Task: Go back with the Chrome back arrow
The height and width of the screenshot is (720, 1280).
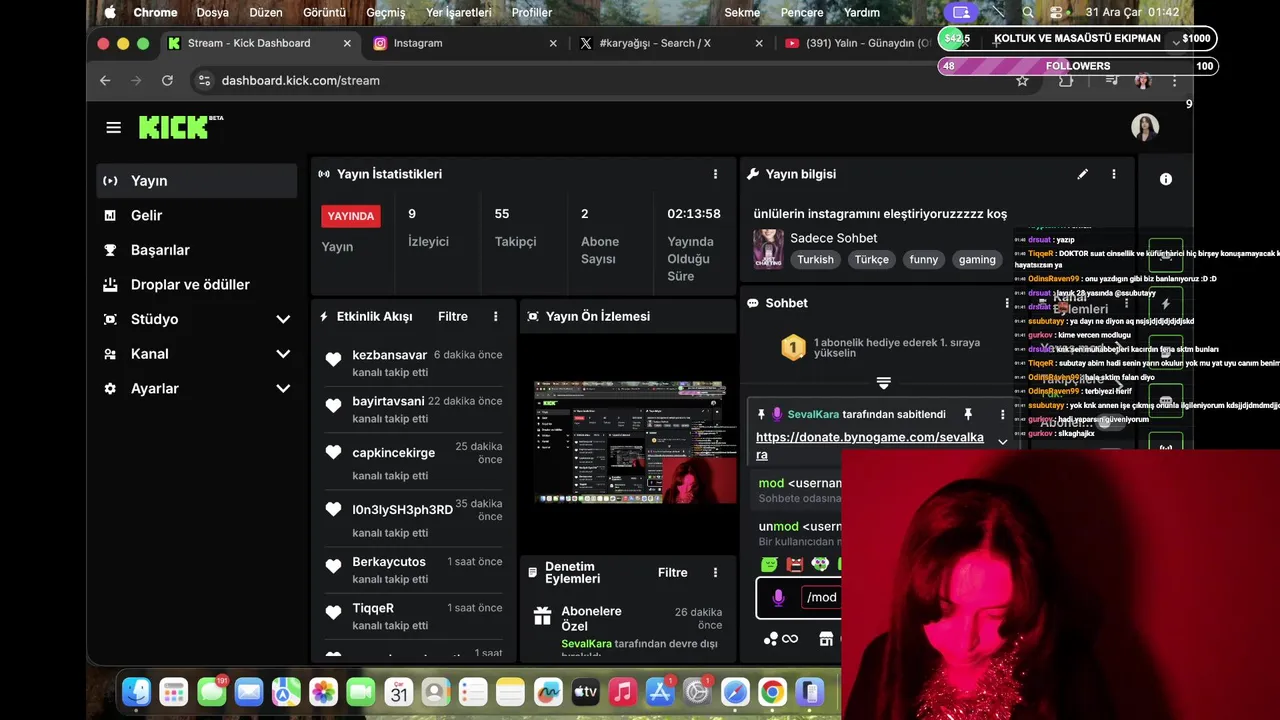Action: [x=105, y=80]
